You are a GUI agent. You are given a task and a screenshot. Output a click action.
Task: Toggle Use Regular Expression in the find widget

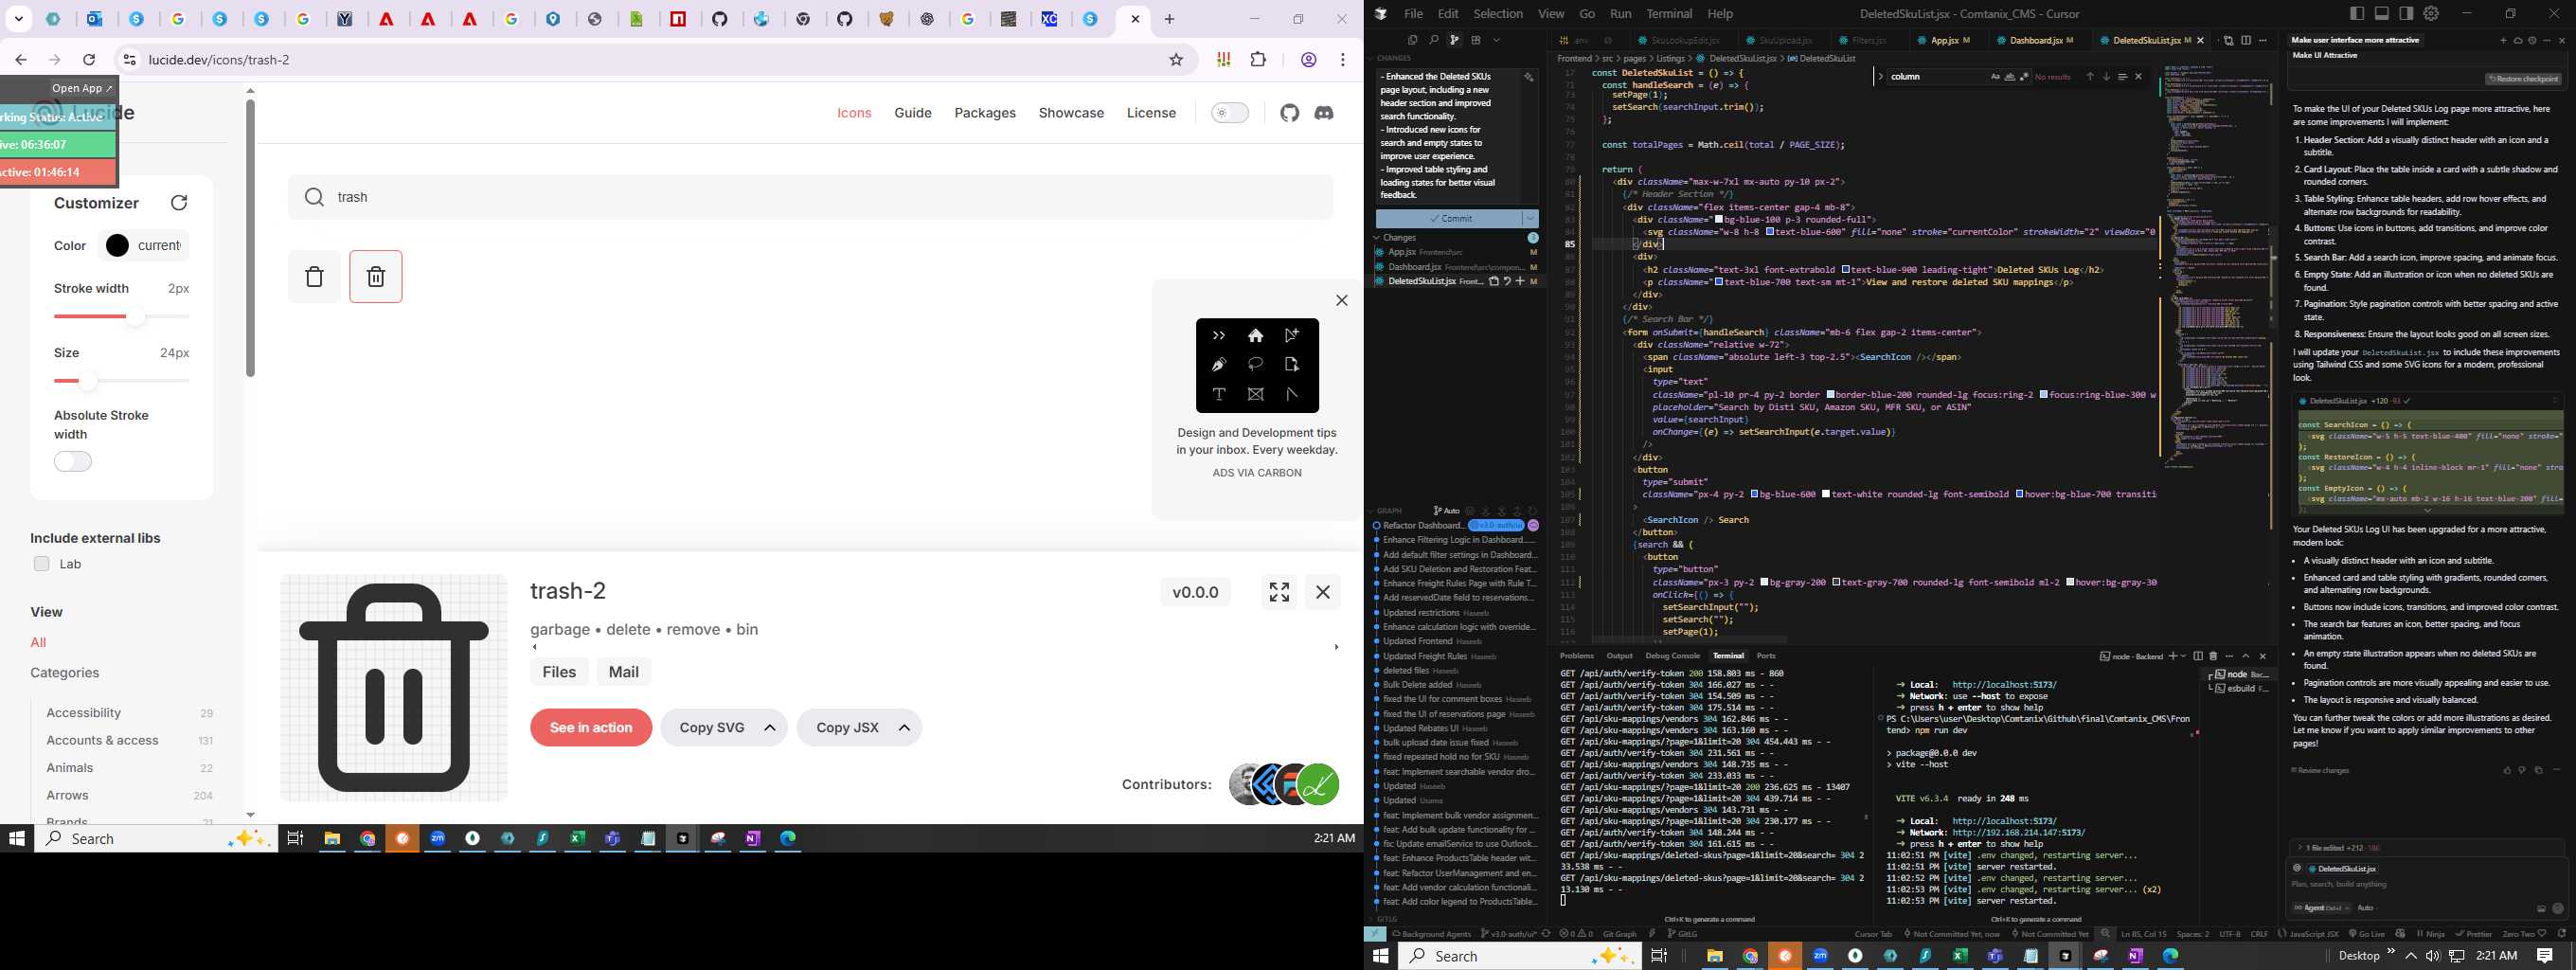point(2024,76)
